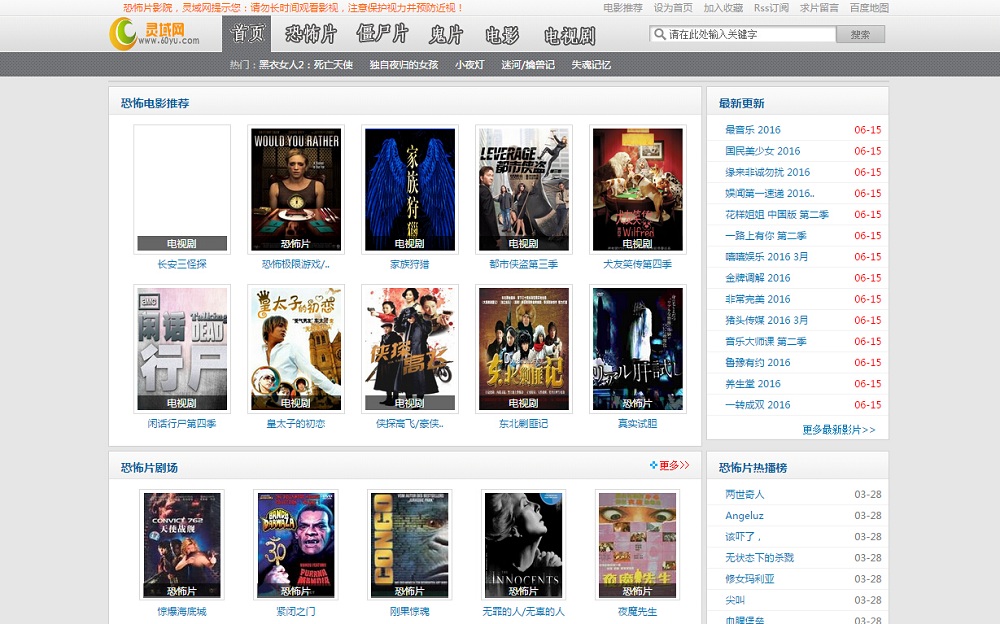The width and height of the screenshot is (1000, 624).
Task: Open the Congo 刚果惊魂 poster
Action: (409, 545)
